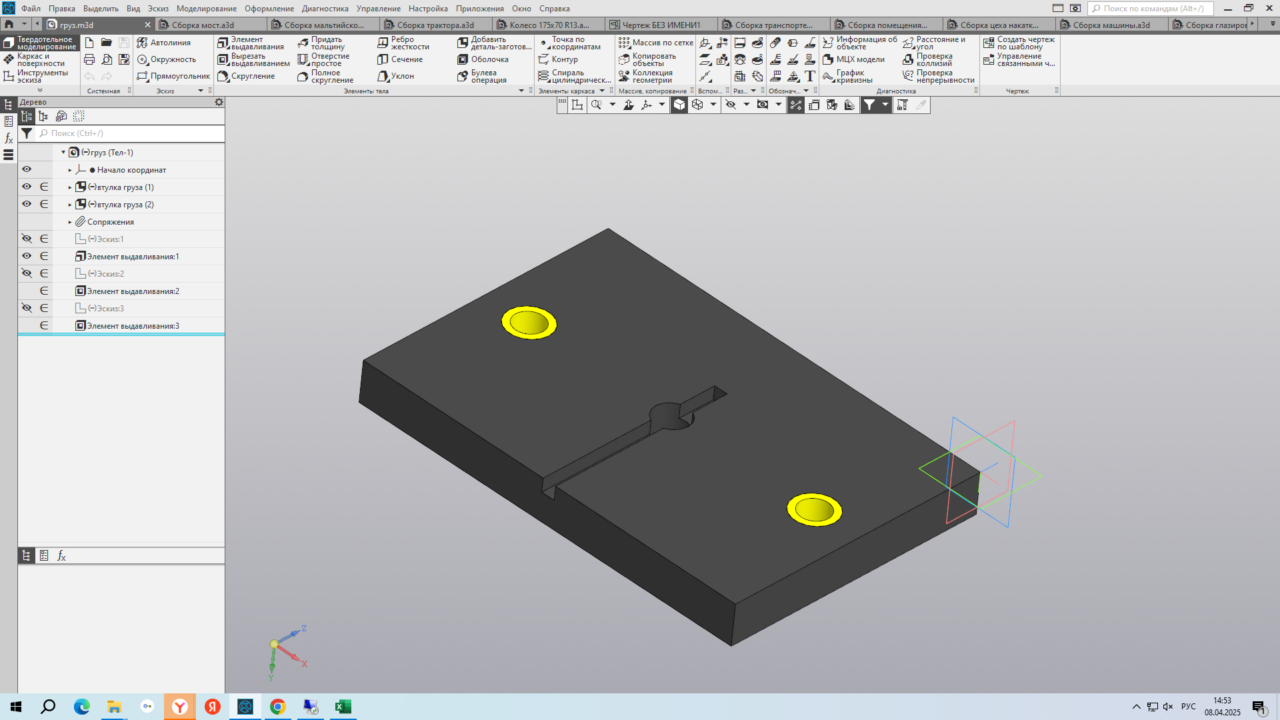
Task: Expand втулка груза (1) node
Action: 70,187
